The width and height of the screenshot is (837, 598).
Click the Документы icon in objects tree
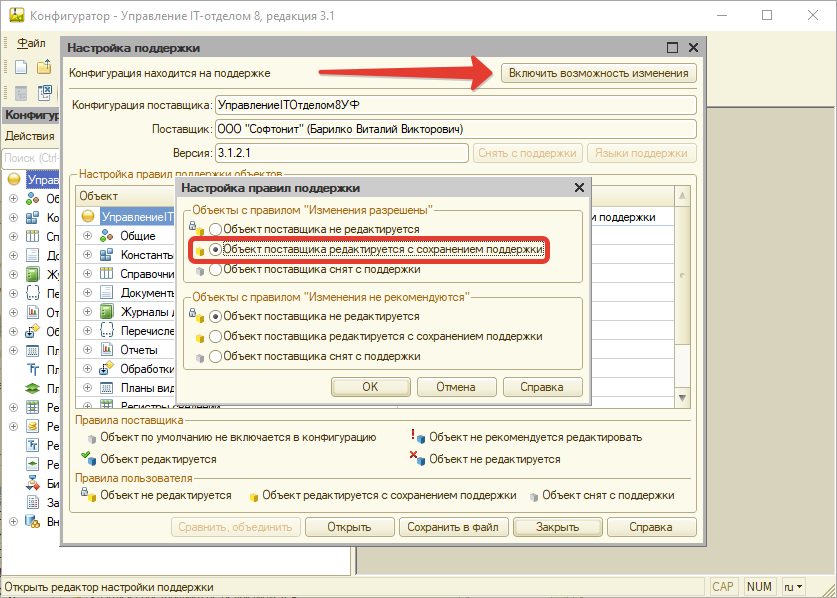(107, 293)
